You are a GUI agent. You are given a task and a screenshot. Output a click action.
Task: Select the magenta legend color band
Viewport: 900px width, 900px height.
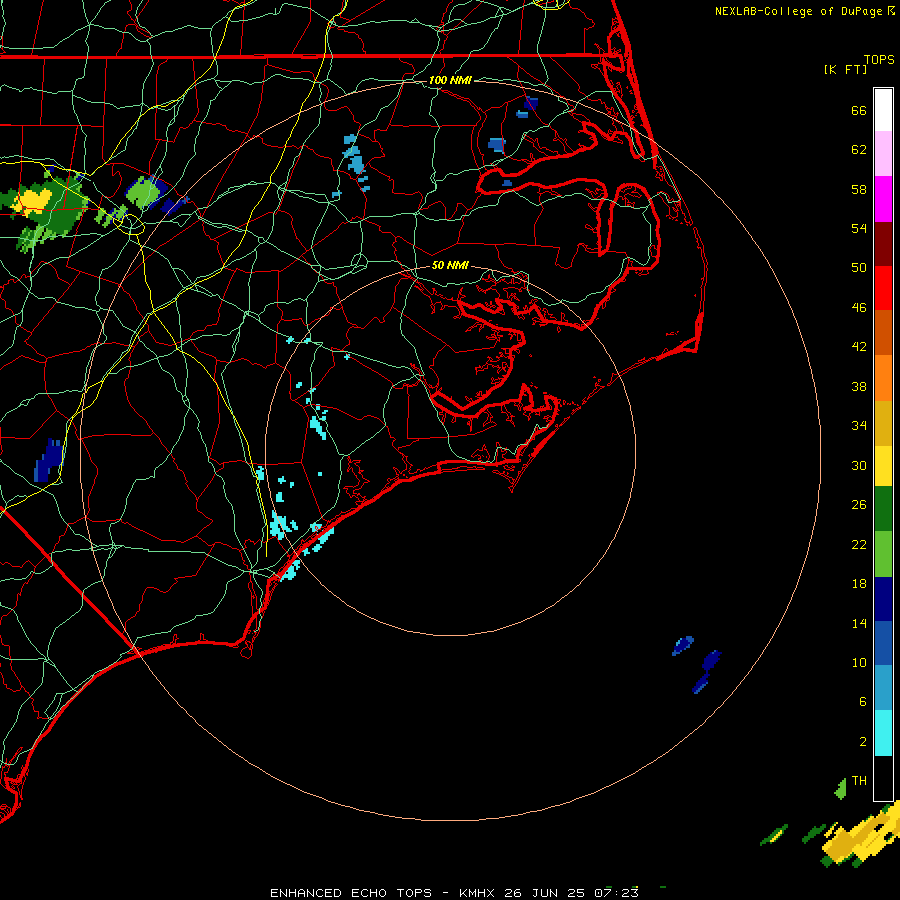(x=883, y=199)
